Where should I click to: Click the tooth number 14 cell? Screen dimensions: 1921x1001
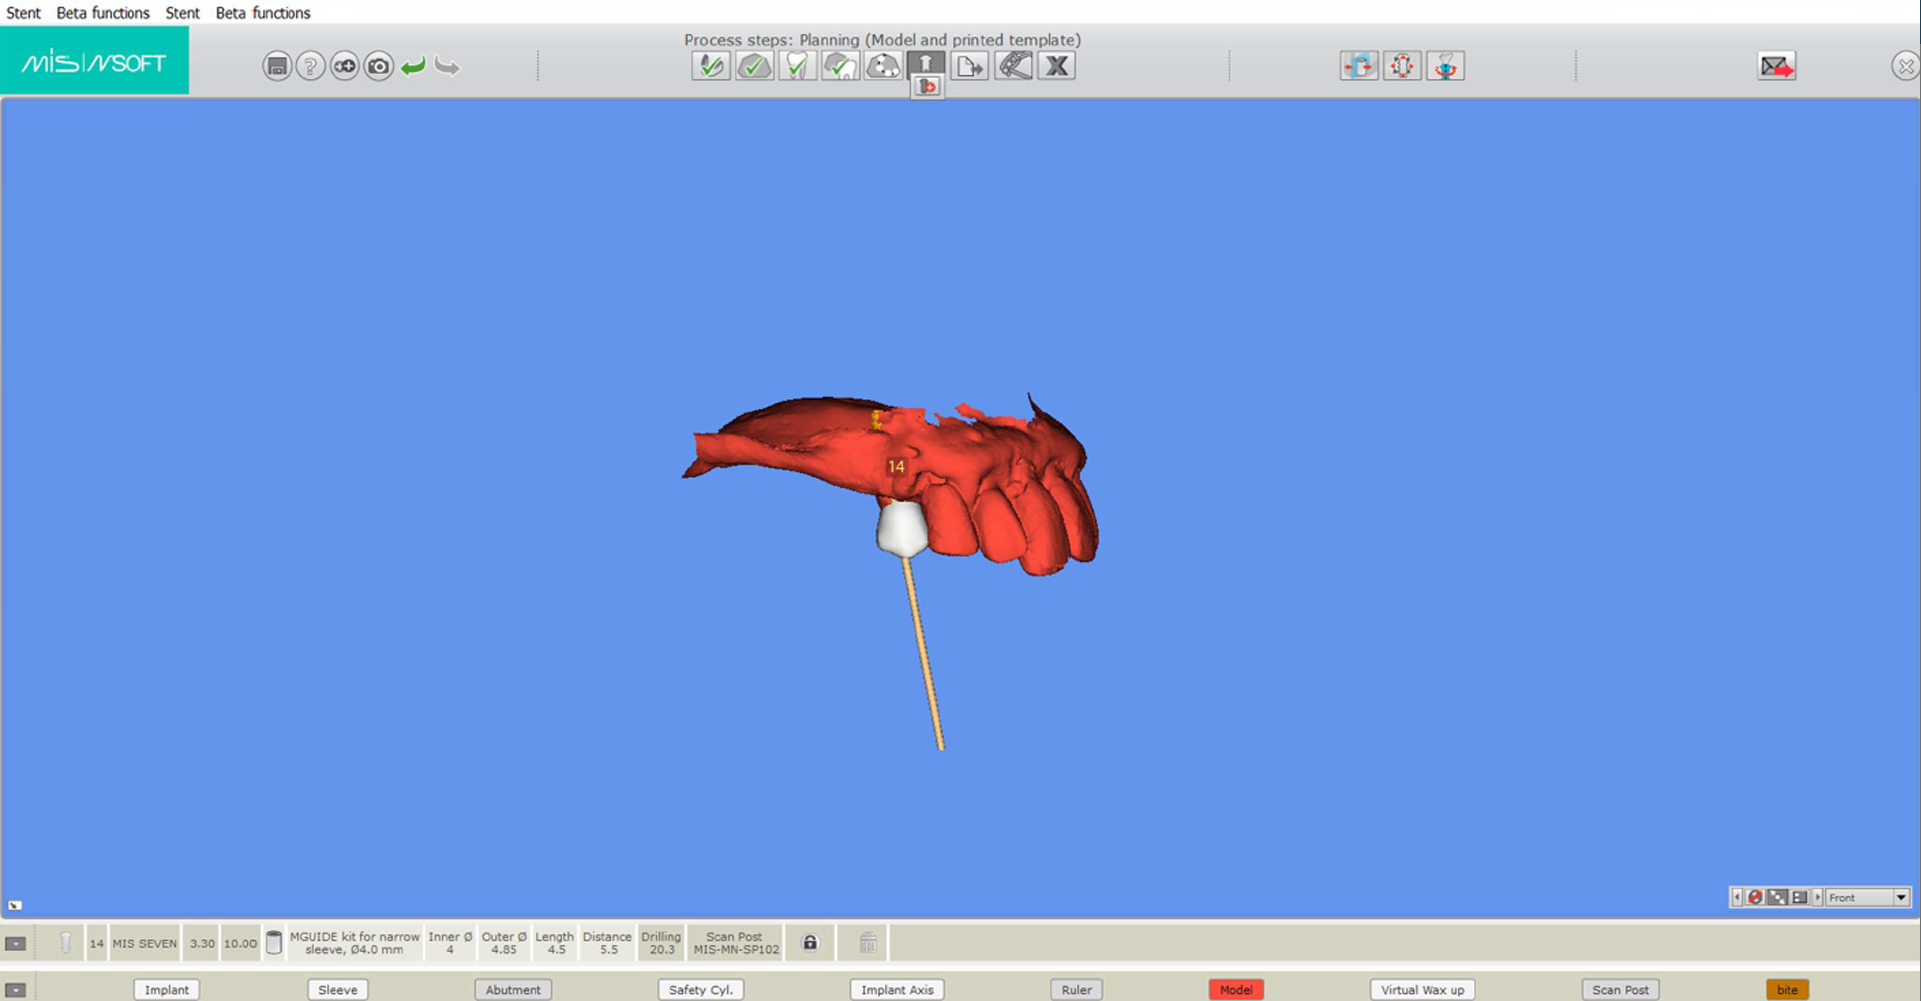coord(97,943)
